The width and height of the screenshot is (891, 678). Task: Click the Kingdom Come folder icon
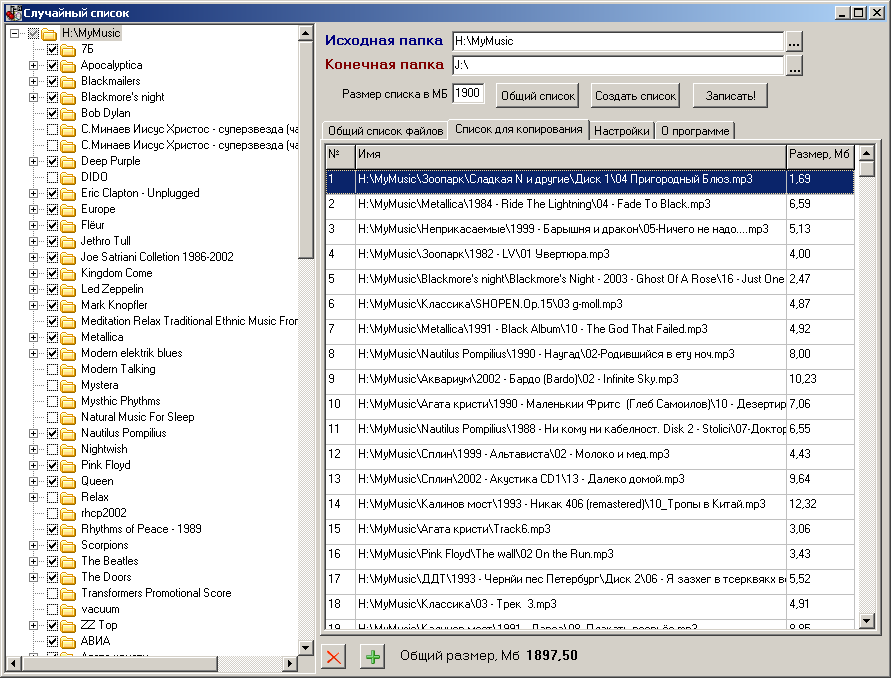click(68, 274)
